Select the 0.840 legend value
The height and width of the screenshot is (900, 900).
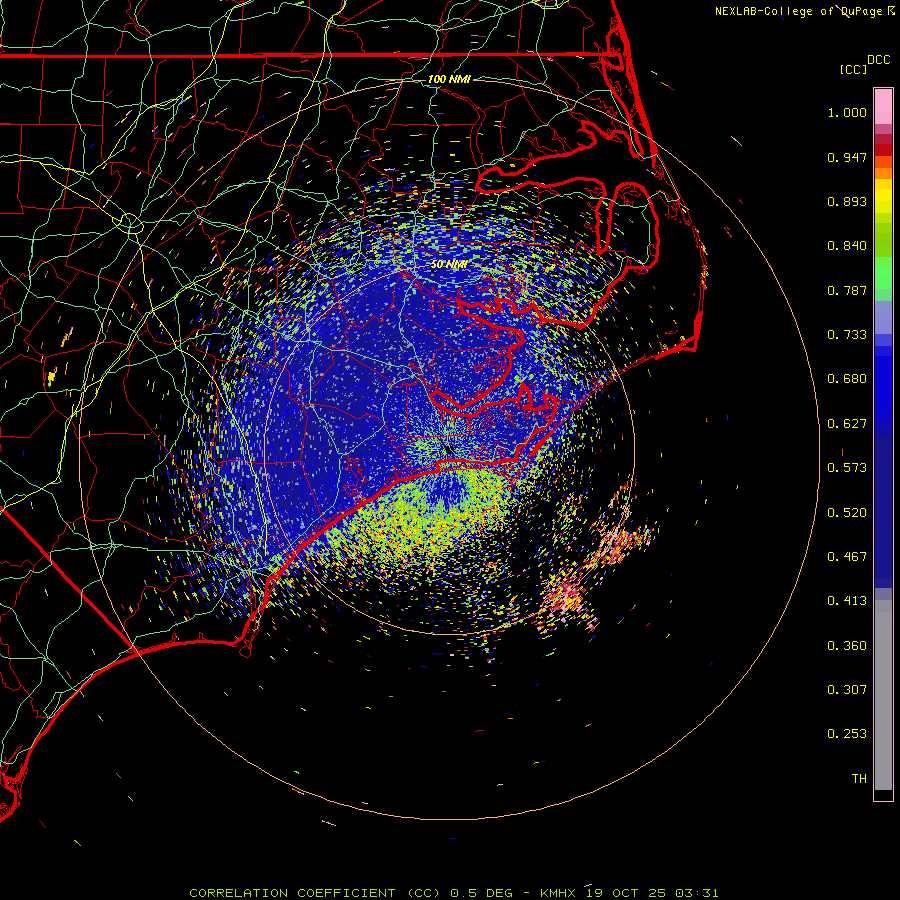tap(847, 246)
